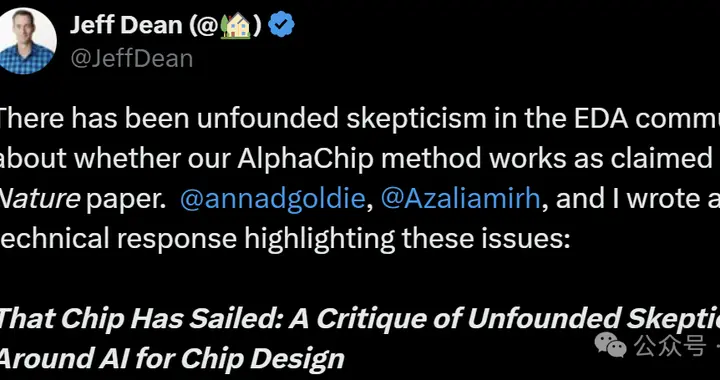Click the bold title 'That Chip Has Sailed'
Image resolution: width=720 pixels, height=380 pixels.
click(141, 318)
